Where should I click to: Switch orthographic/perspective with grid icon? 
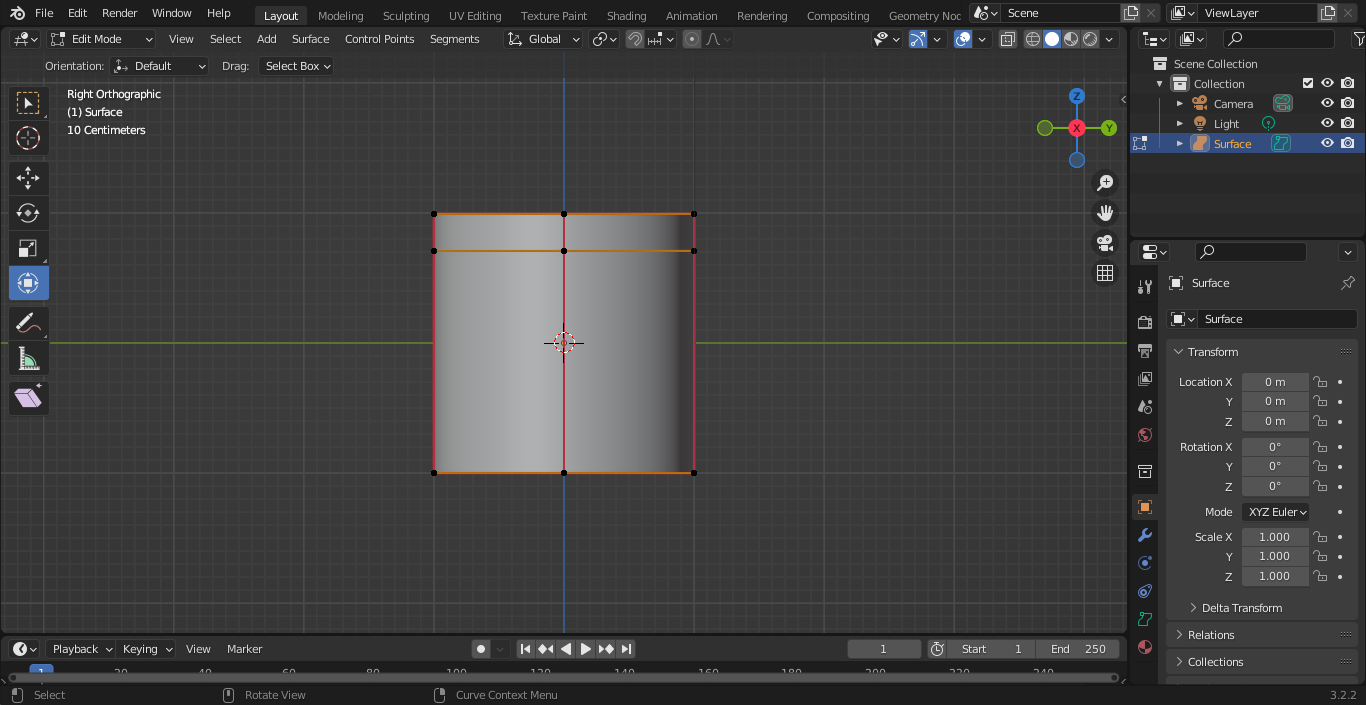[1105, 273]
